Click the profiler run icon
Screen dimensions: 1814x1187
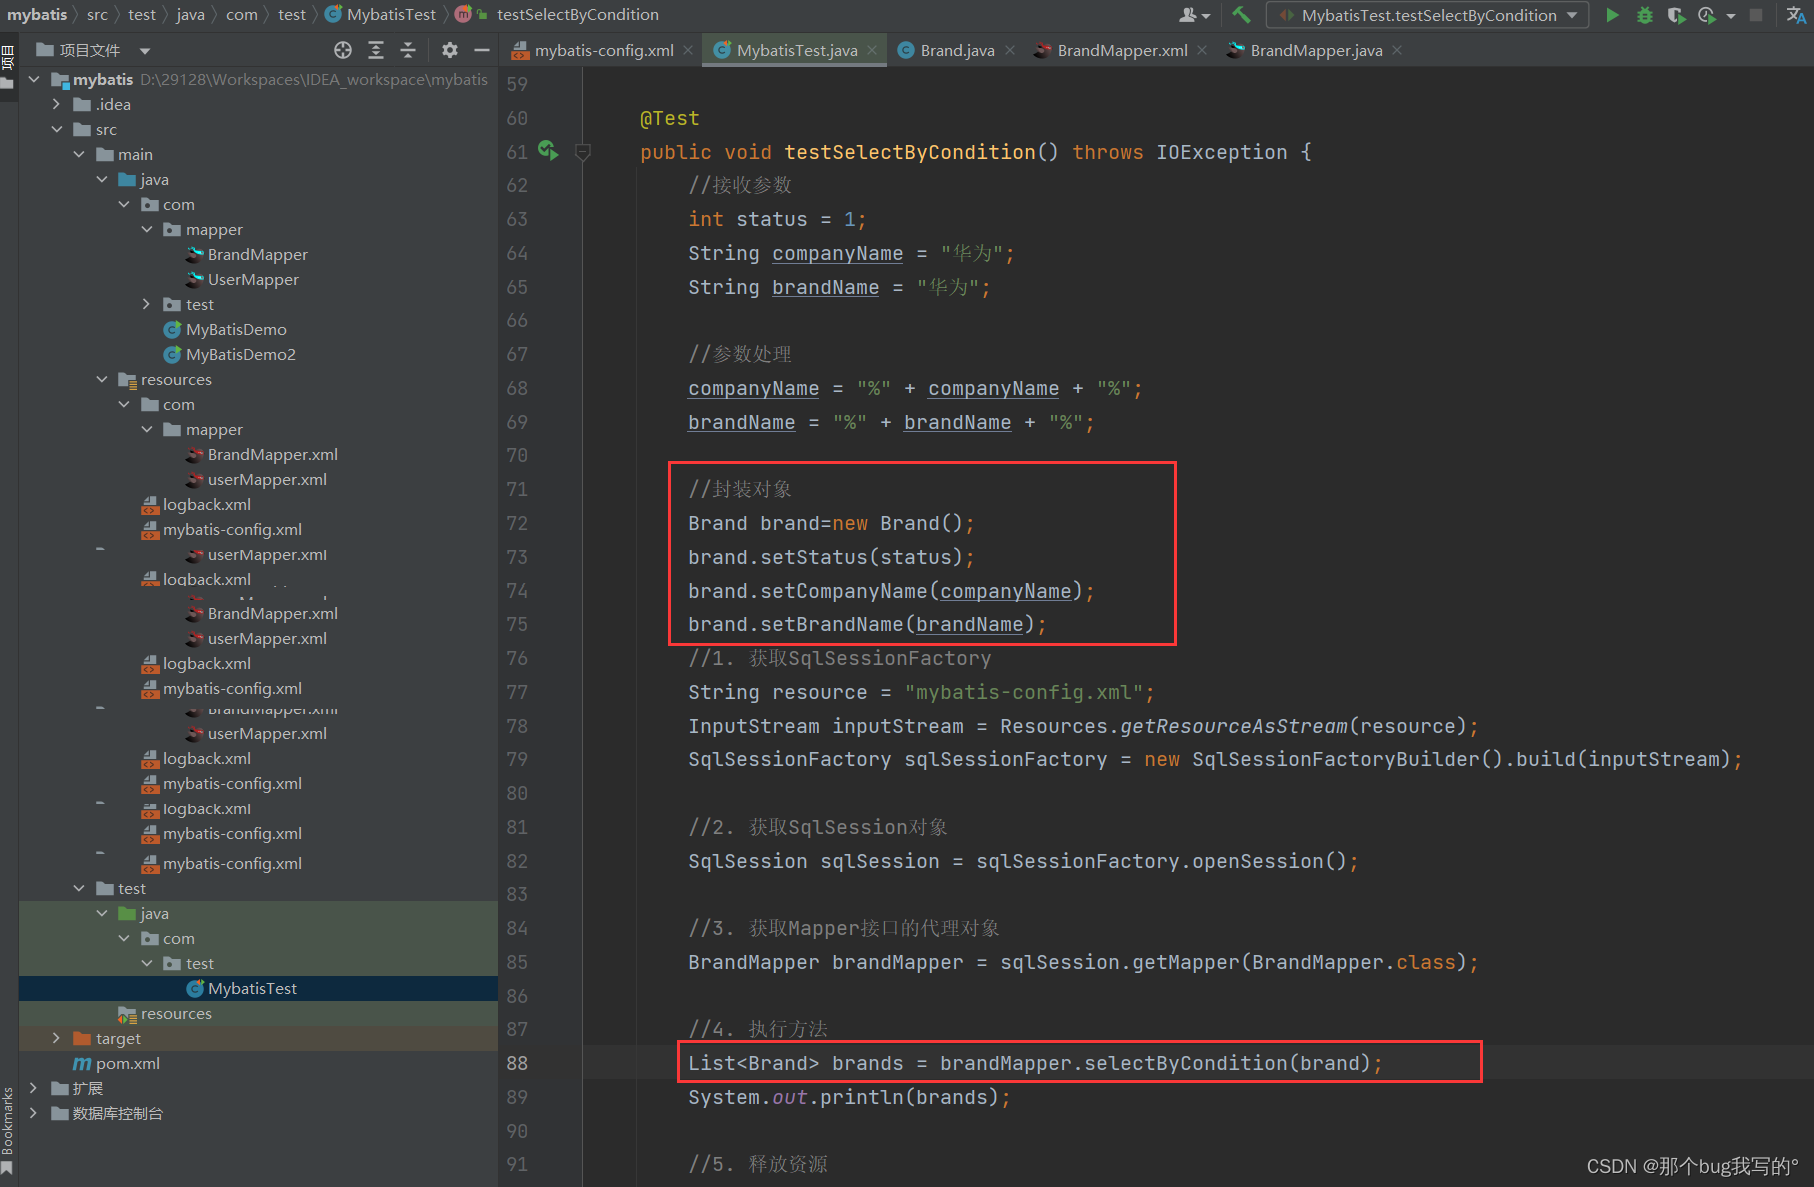tap(1706, 15)
